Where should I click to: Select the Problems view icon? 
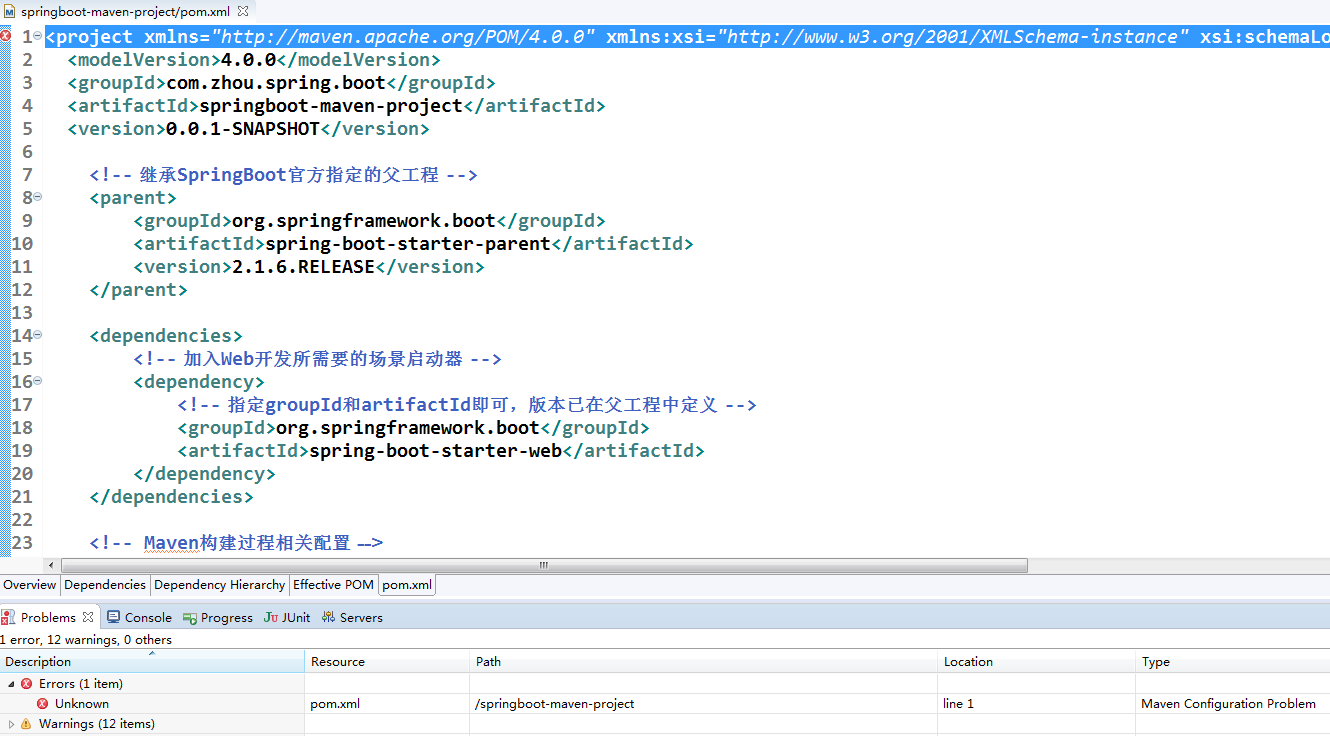point(11,617)
